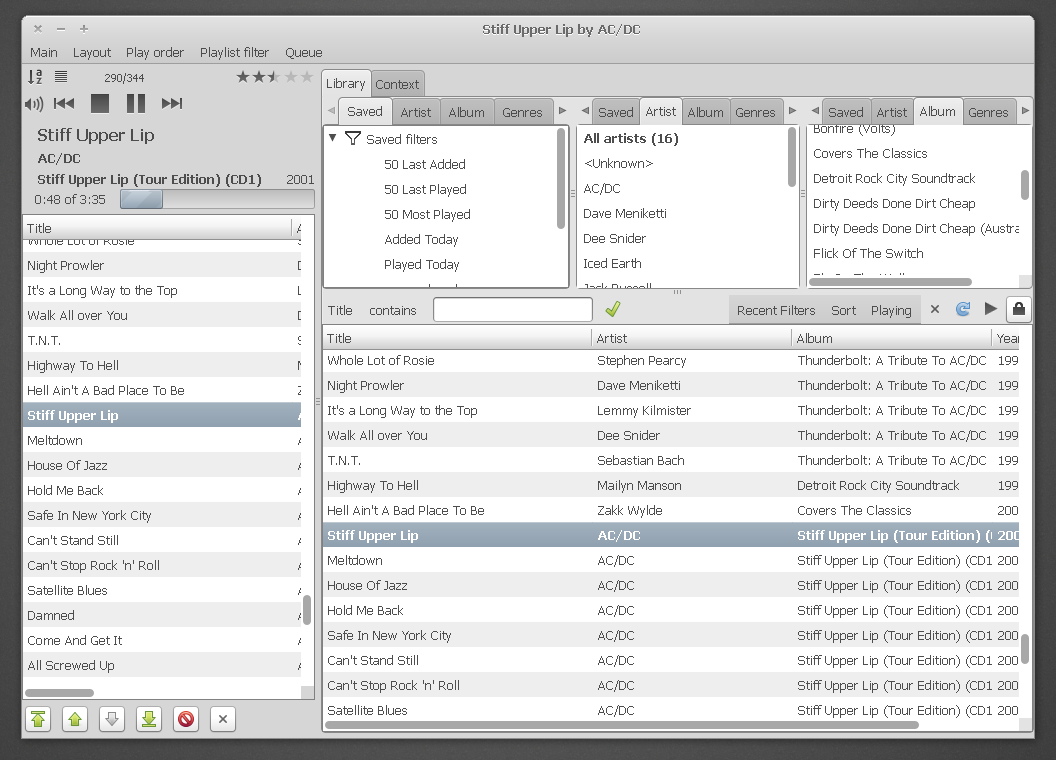Open the Playlist filter menu
This screenshot has width=1056, height=760.
click(234, 53)
